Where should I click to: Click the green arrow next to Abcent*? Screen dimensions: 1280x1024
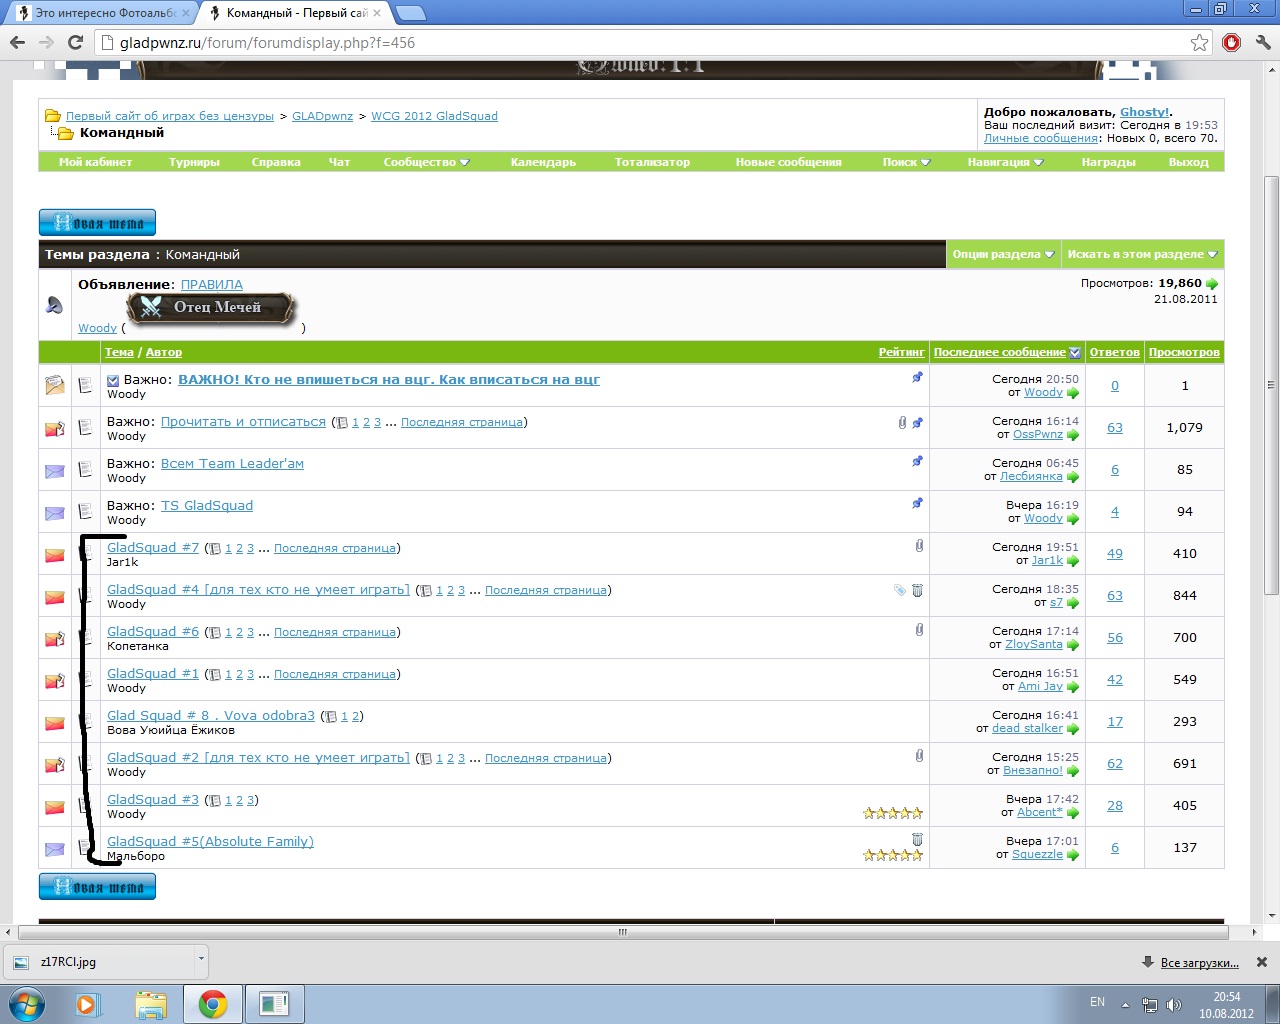(x=1073, y=813)
